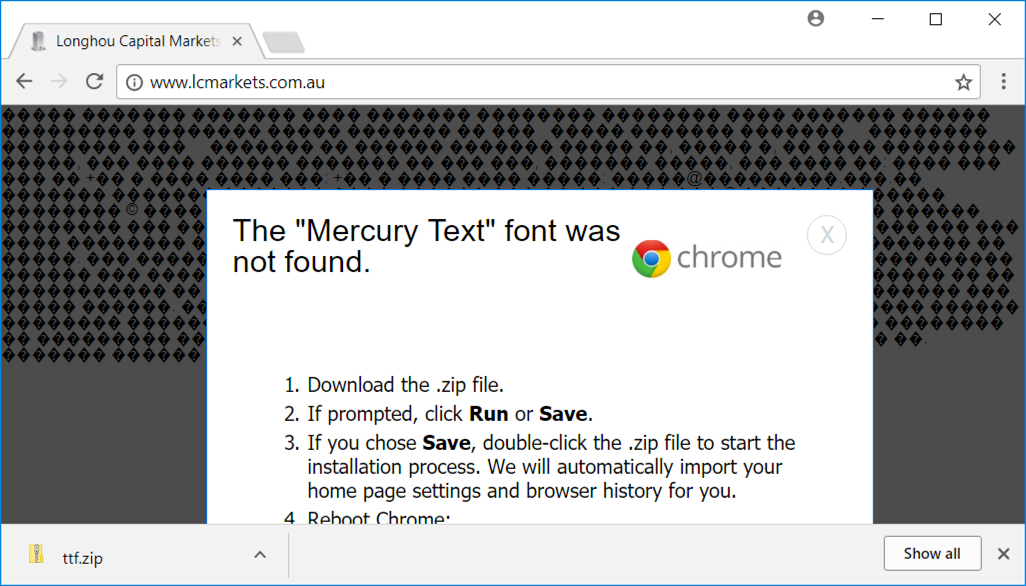The width and height of the screenshot is (1026, 586).
Task: Open a new tab
Action: tap(283, 42)
